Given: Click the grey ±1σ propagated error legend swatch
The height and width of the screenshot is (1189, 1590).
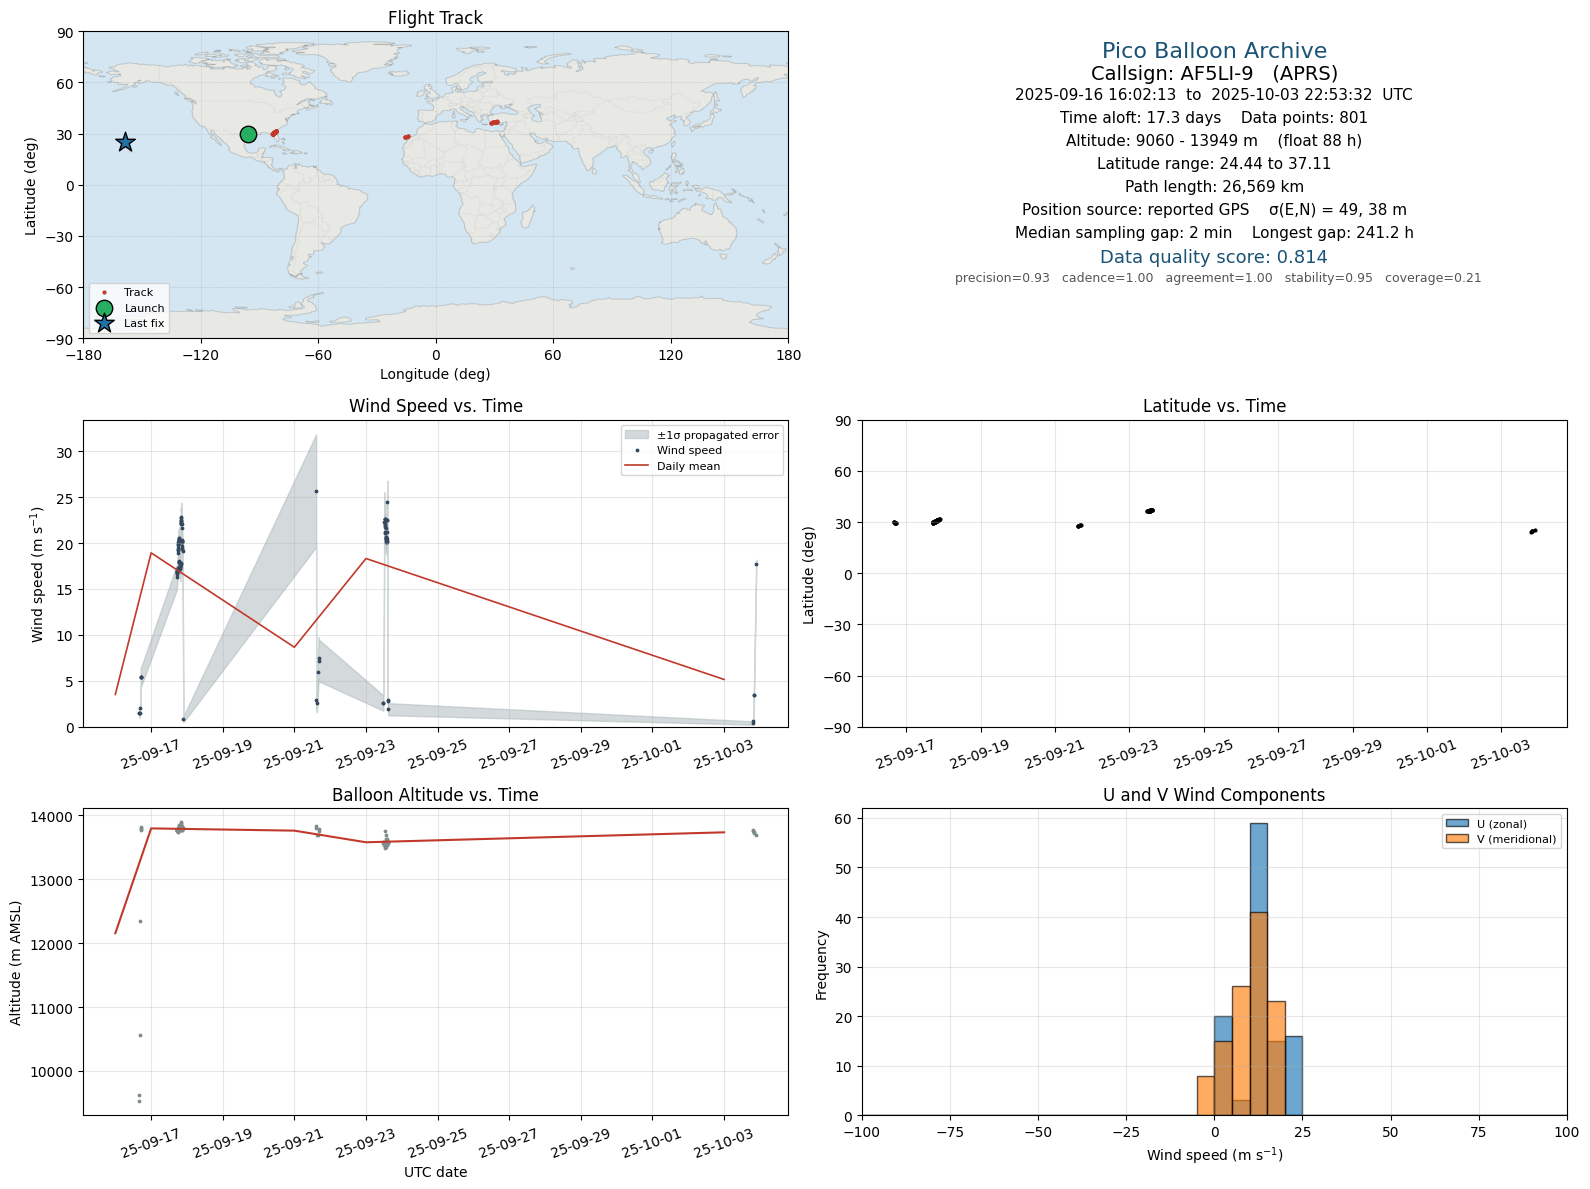Looking at the screenshot, I should (637, 435).
